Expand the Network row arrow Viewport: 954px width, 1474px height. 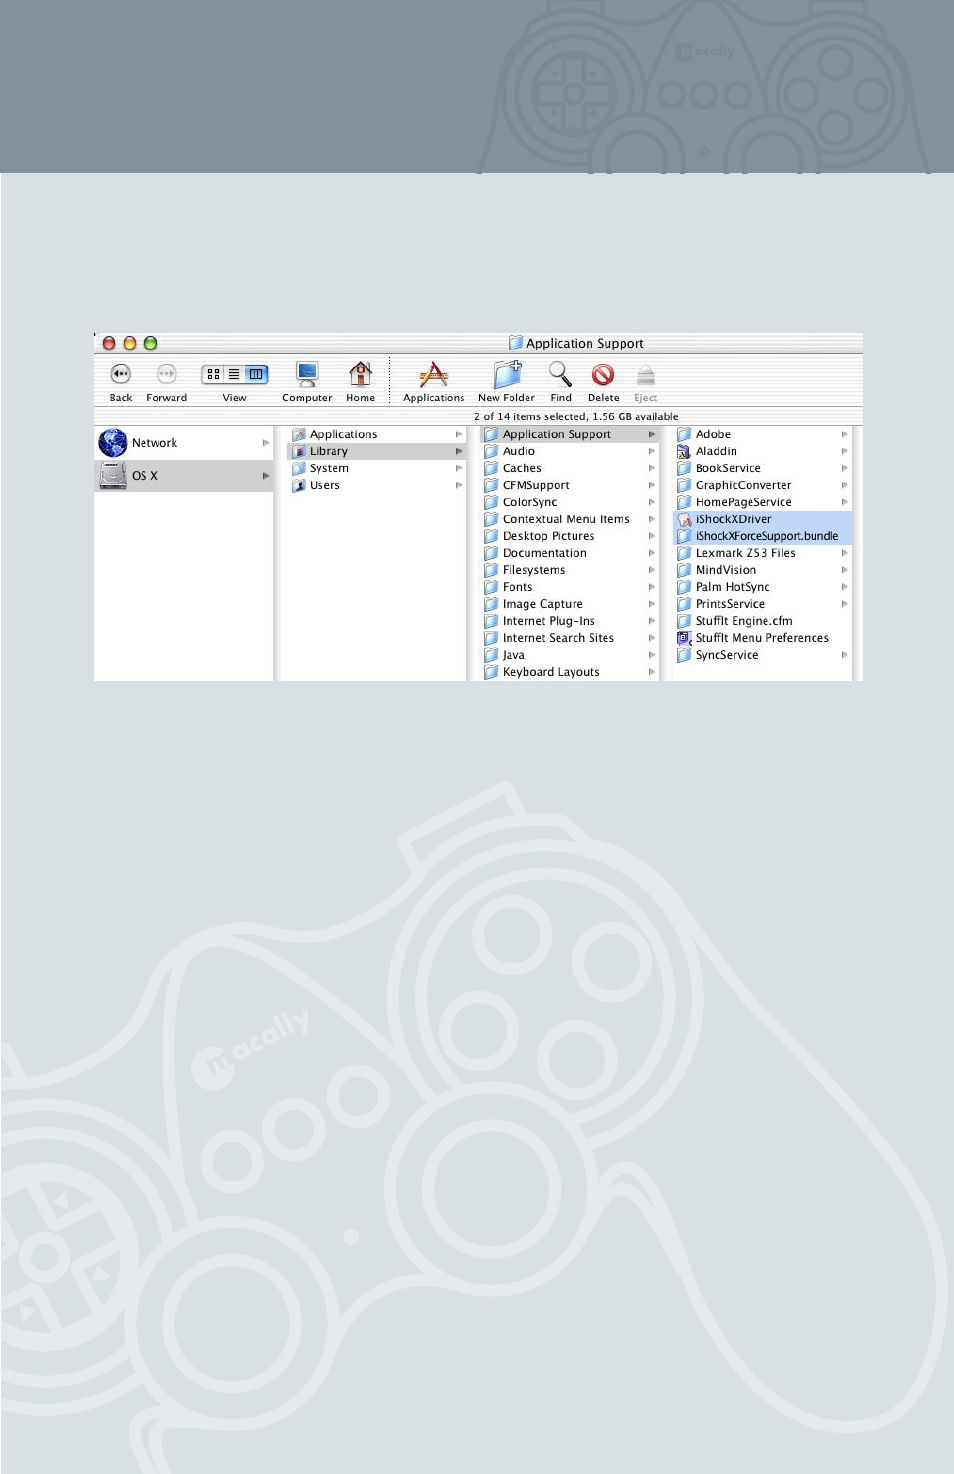[266, 442]
